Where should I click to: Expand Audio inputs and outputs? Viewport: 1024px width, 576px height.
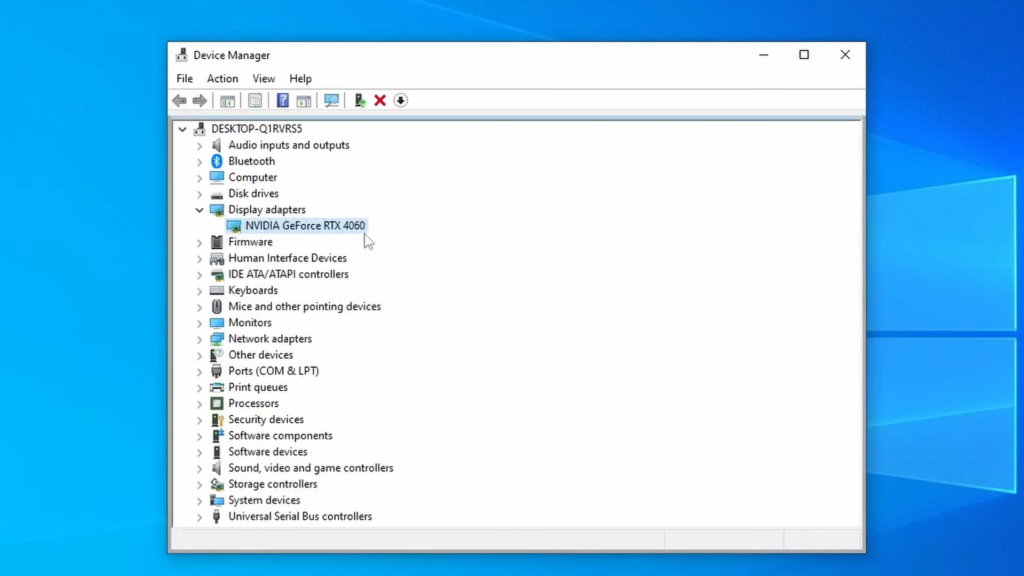click(x=199, y=146)
